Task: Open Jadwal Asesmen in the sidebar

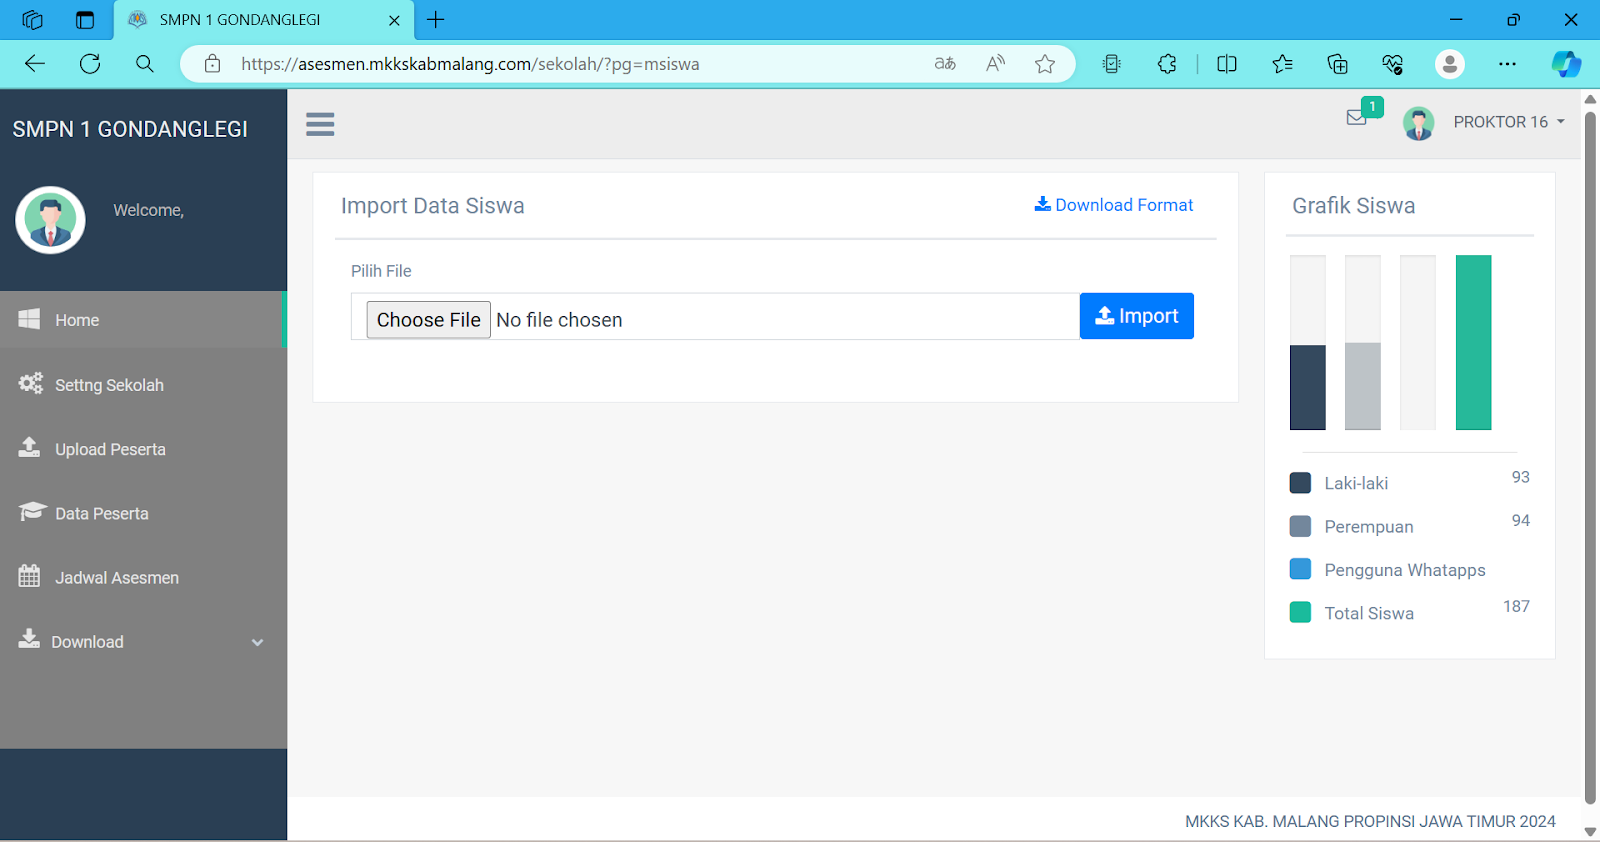Action: point(143,577)
